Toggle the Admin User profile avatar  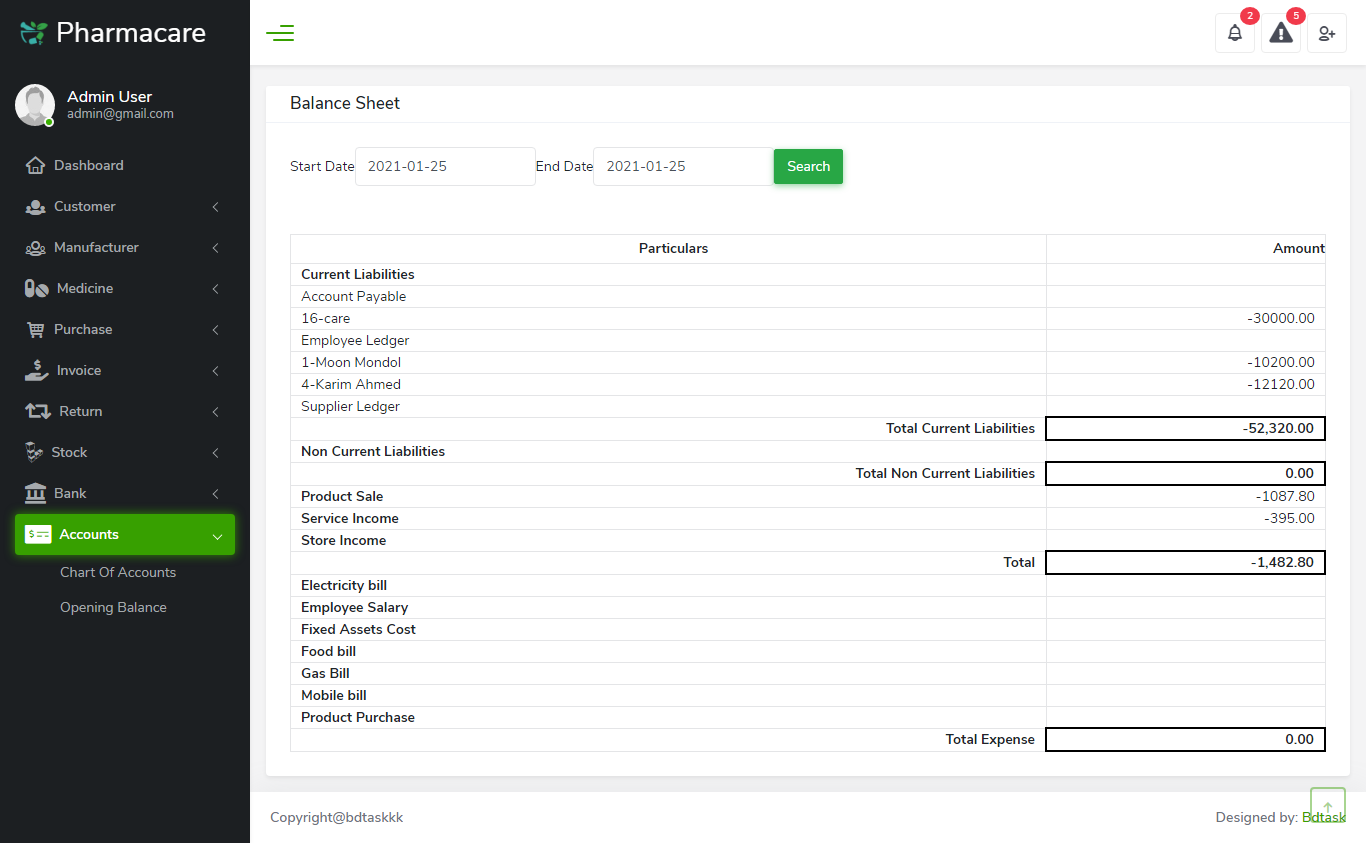[x=34, y=104]
